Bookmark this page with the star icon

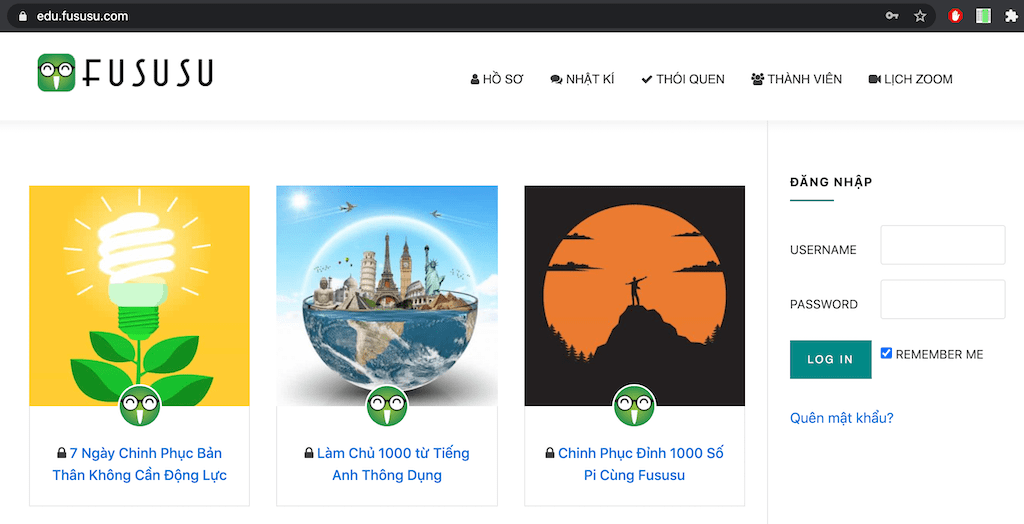coord(920,16)
